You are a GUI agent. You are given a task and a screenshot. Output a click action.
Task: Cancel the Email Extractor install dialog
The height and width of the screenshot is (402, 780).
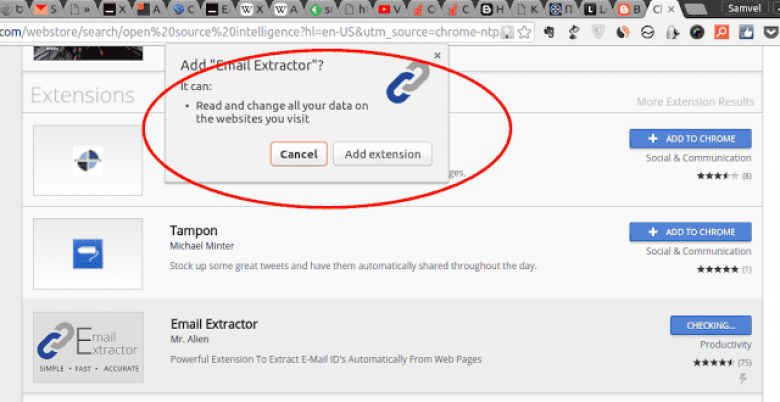298,154
